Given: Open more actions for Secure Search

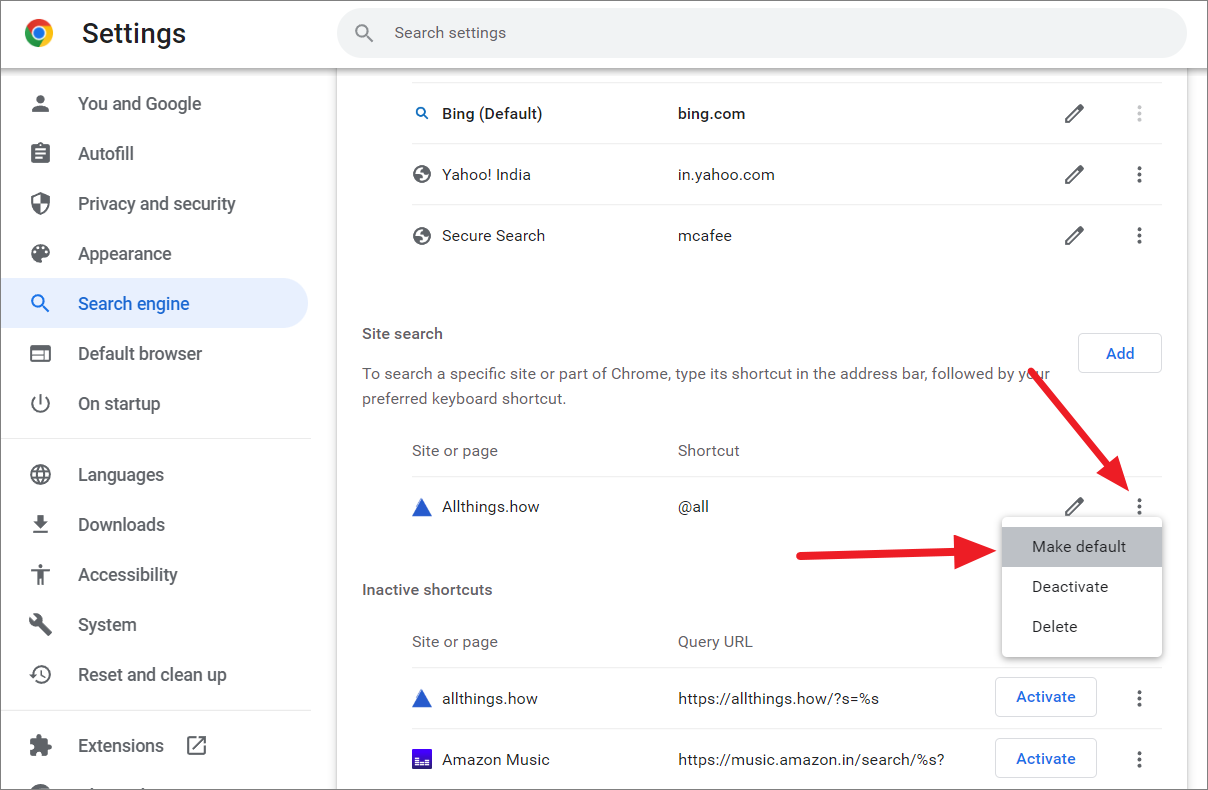Looking at the screenshot, I should point(1139,236).
